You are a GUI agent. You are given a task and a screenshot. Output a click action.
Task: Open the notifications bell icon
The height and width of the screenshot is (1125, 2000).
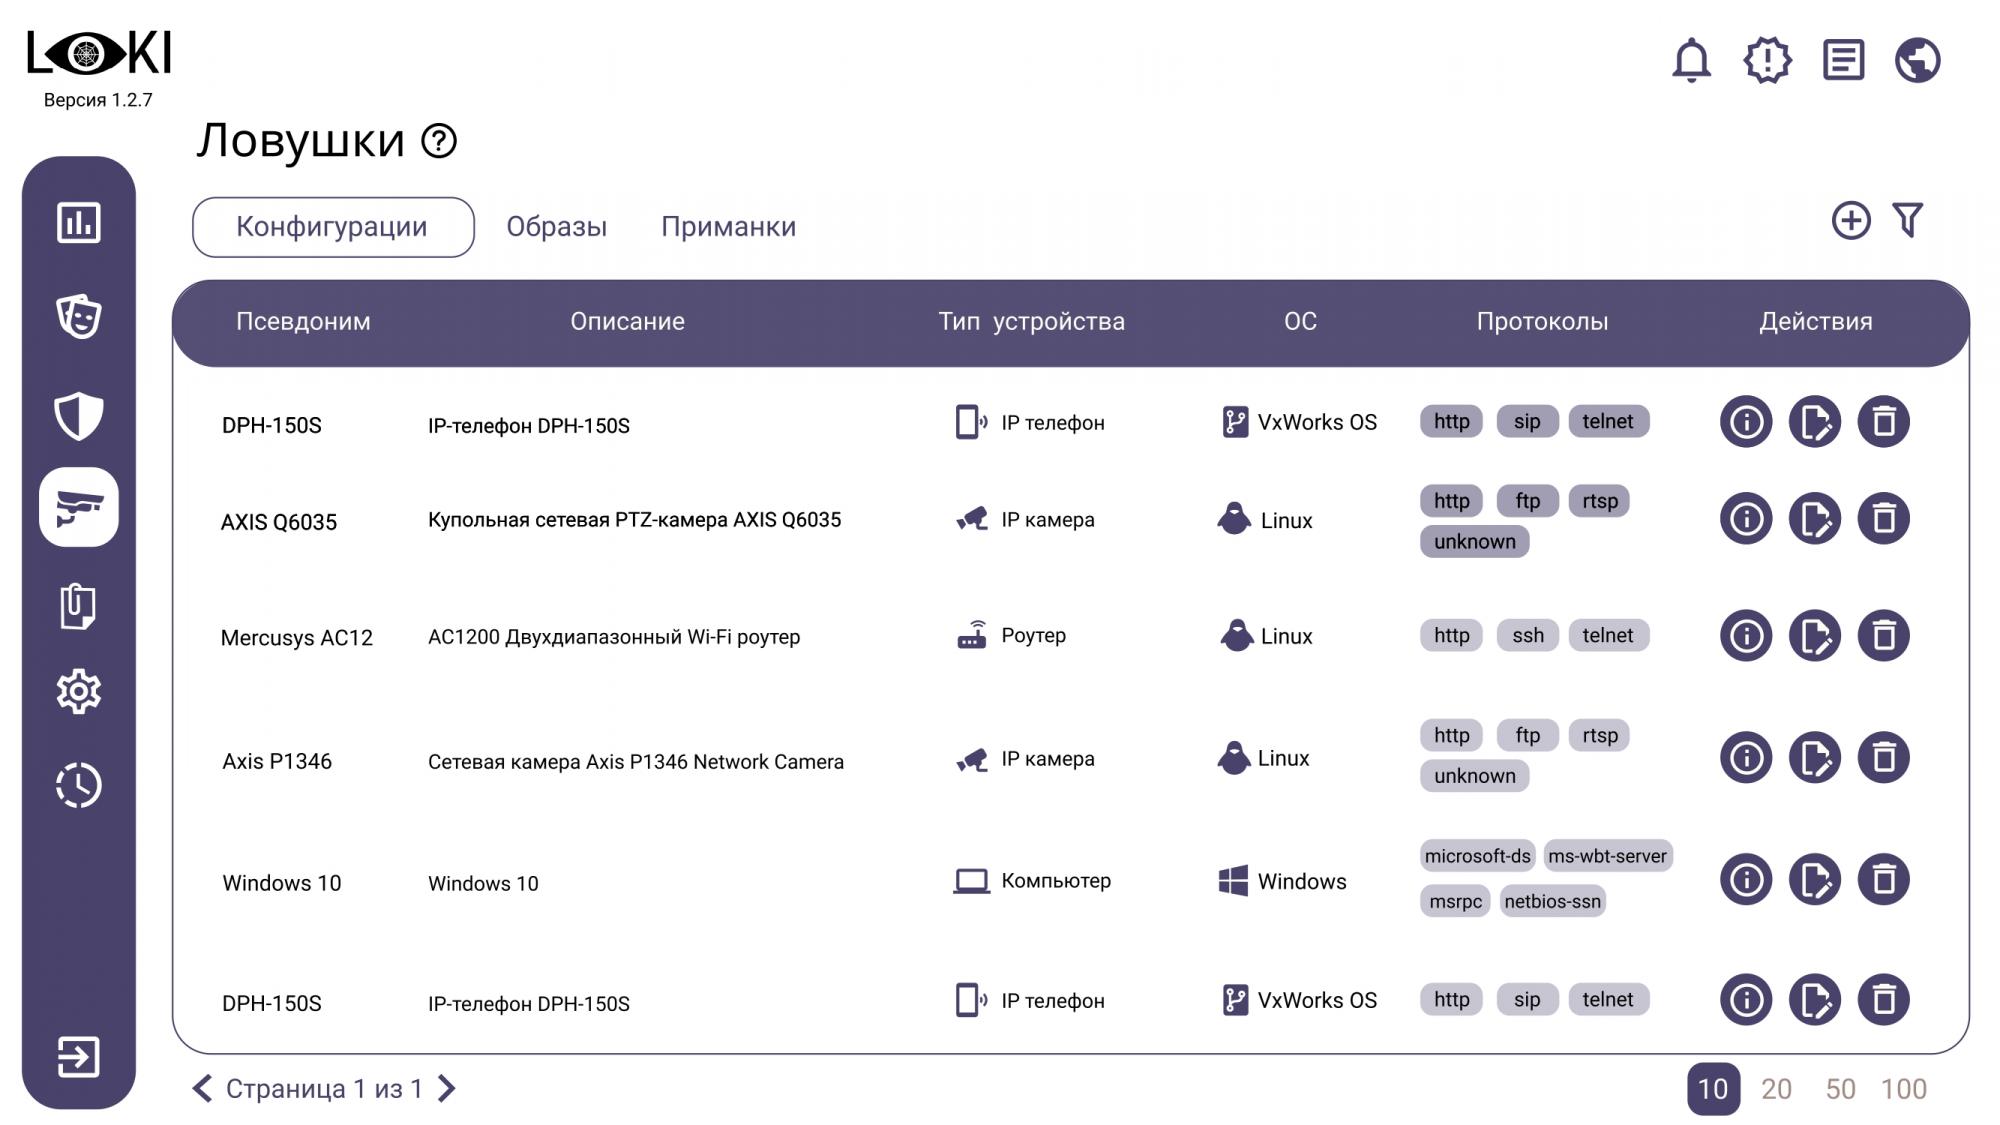1691,60
